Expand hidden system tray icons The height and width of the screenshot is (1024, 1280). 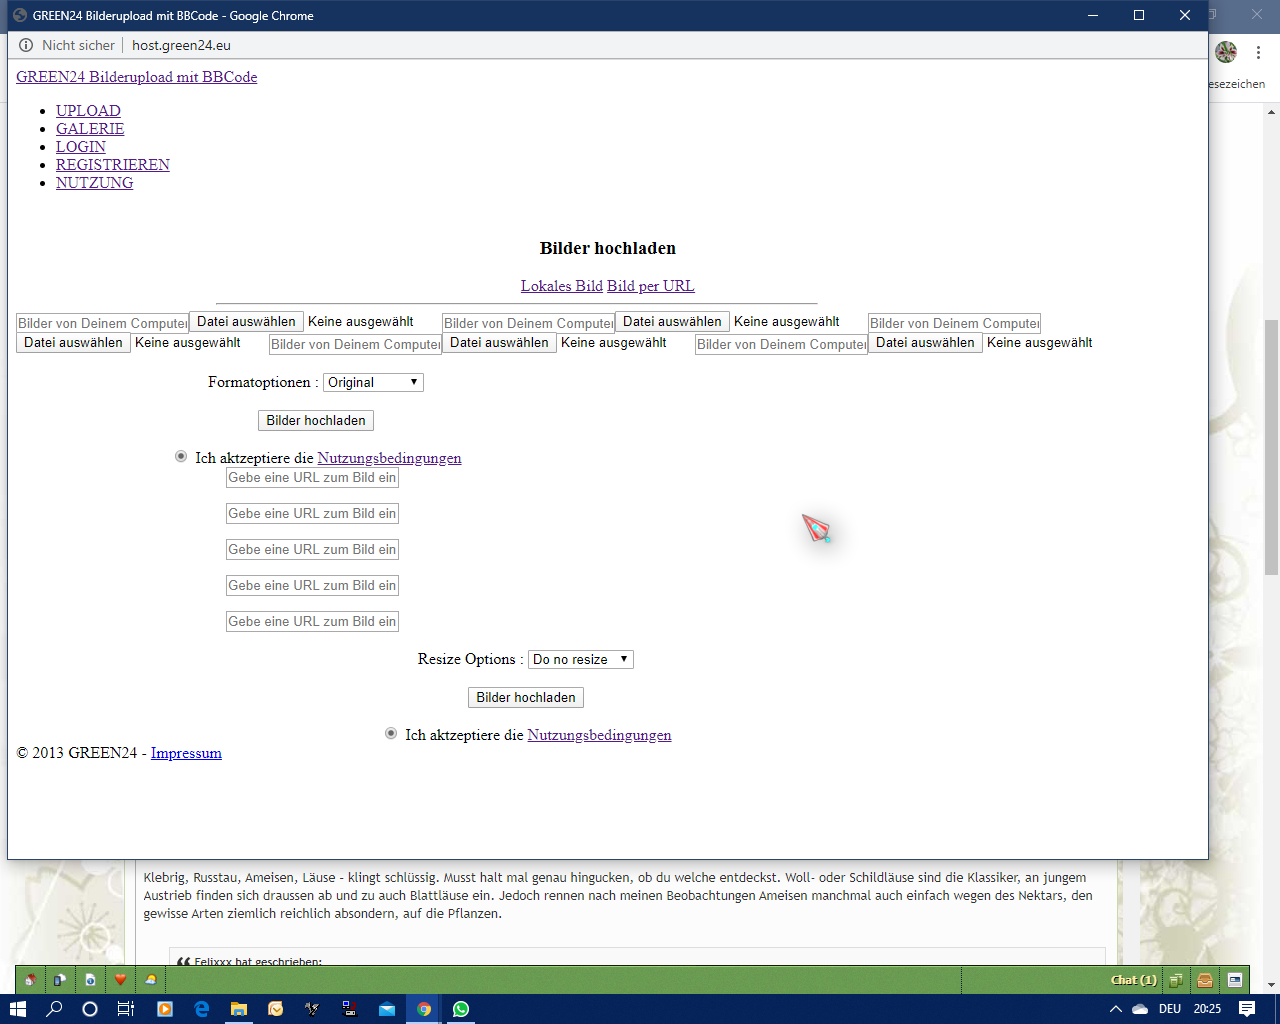click(1116, 1009)
